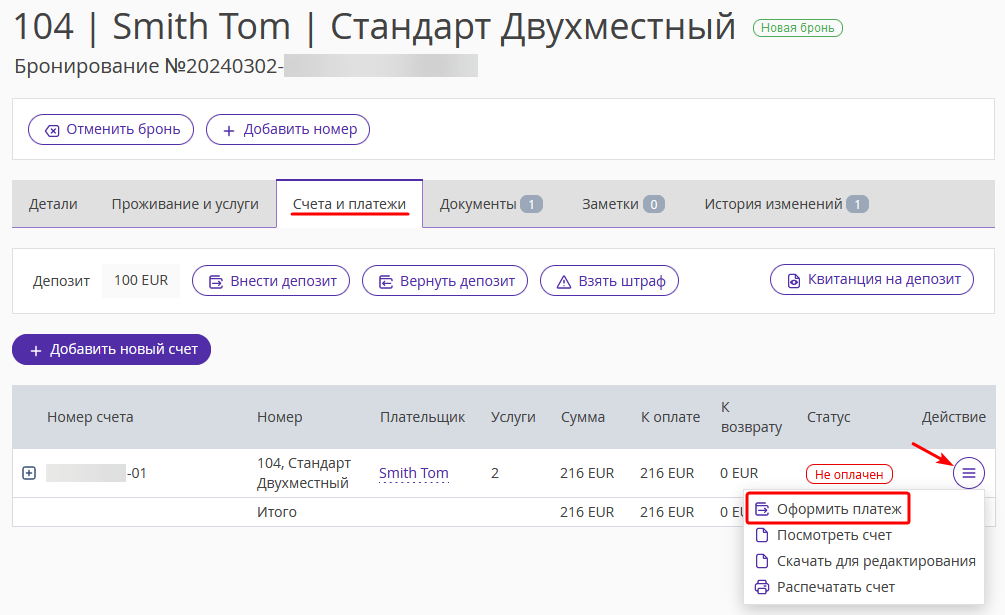Click the deposit icon in Внести депозит
This screenshot has height=615, width=1005.
pos(216,282)
